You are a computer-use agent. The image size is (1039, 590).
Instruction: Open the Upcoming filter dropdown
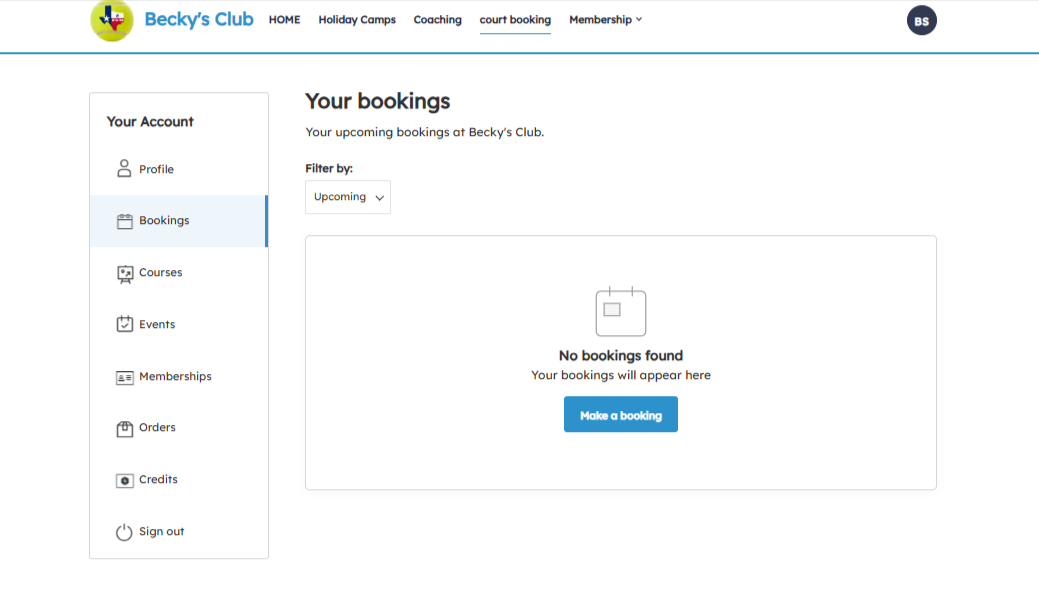point(347,197)
